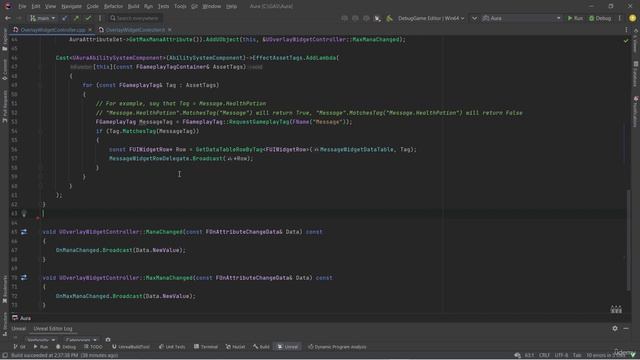Open the Aura run configuration dropdown
Image resolution: width=640 pixels, height=360 pixels.
[521, 18]
